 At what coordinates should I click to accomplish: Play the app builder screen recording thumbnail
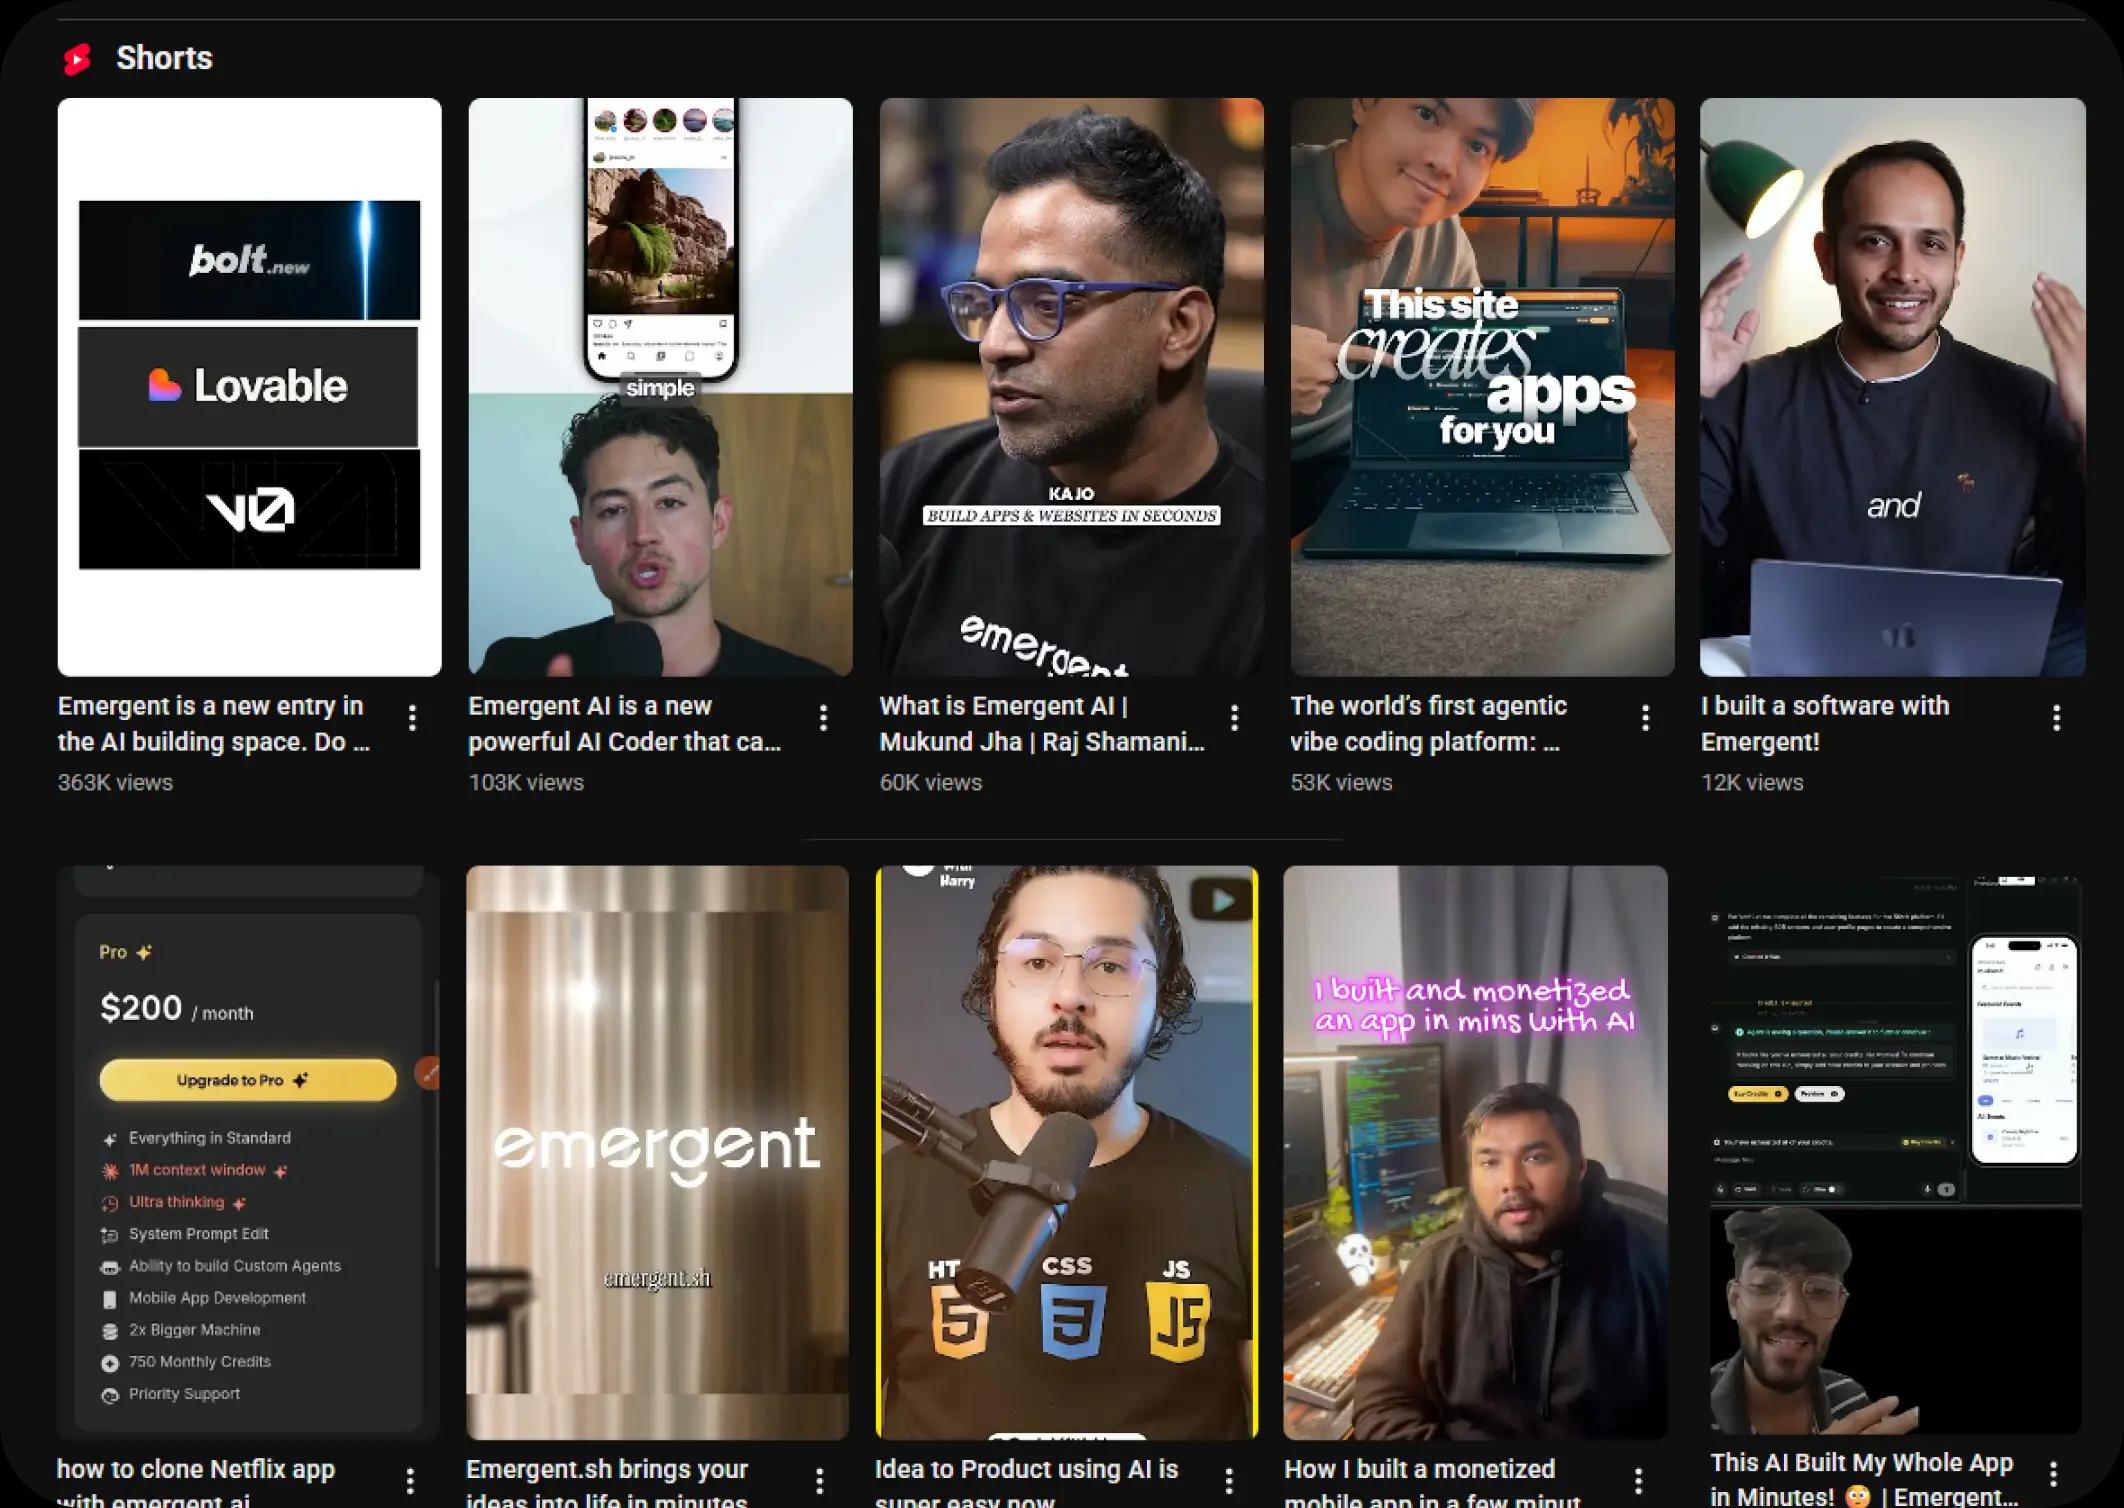[x=1895, y=1153]
